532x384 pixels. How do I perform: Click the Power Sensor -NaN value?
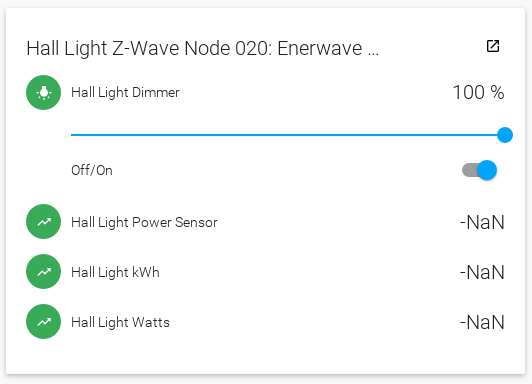pos(482,223)
